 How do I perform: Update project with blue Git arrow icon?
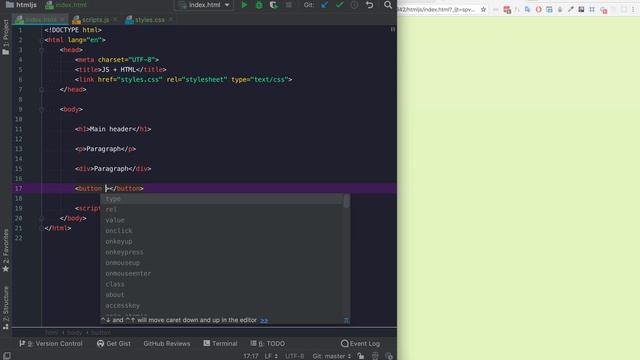coord(324,5)
